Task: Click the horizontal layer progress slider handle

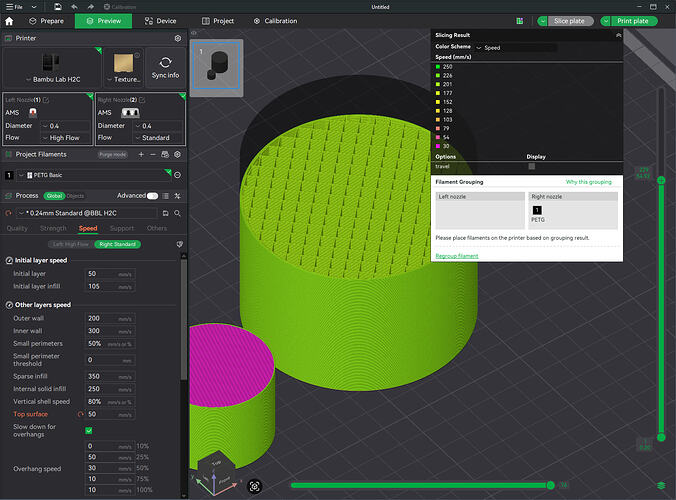Action: [551, 485]
